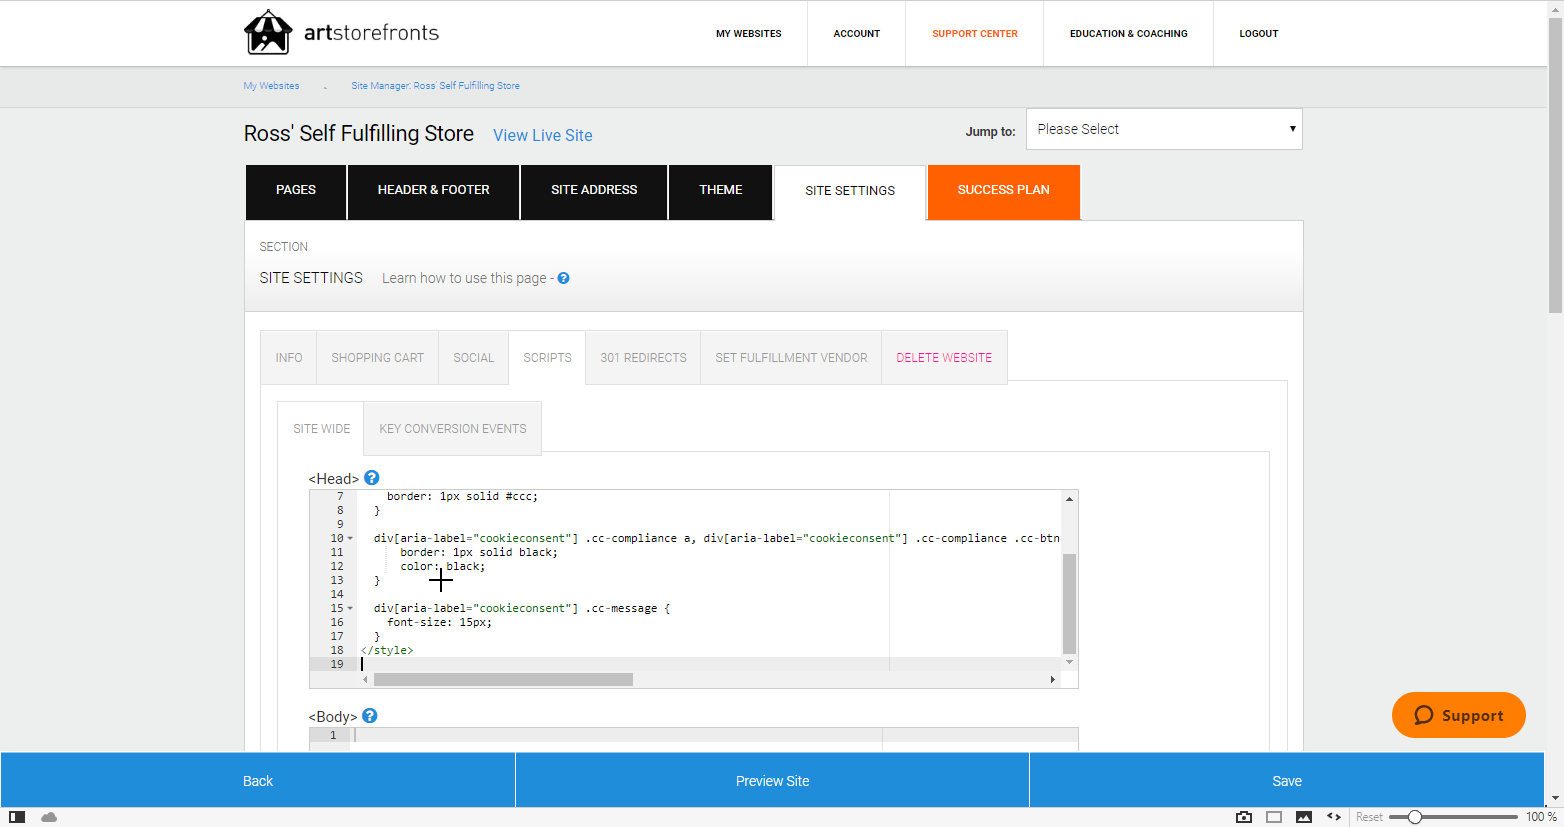
Task: Open the Site Address tab
Action: pyautogui.click(x=594, y=192)
